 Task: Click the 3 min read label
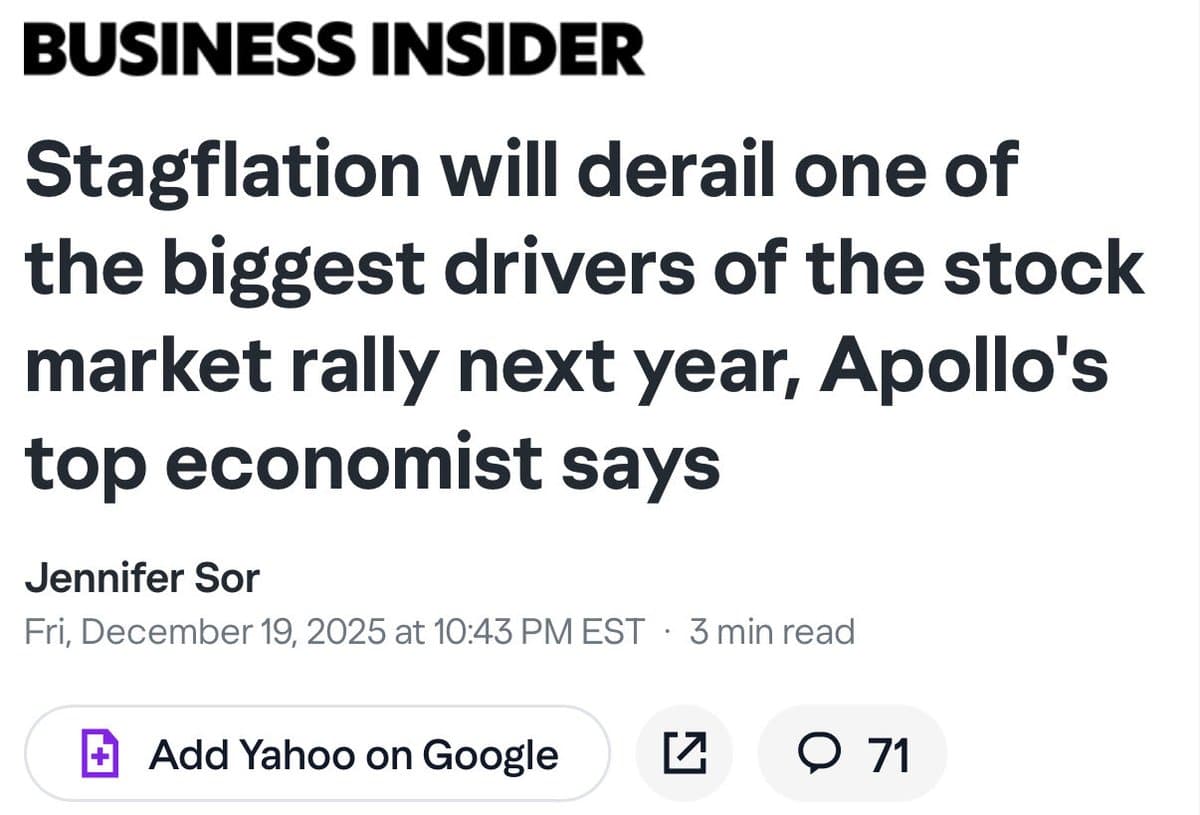click(x=771, y=632)
